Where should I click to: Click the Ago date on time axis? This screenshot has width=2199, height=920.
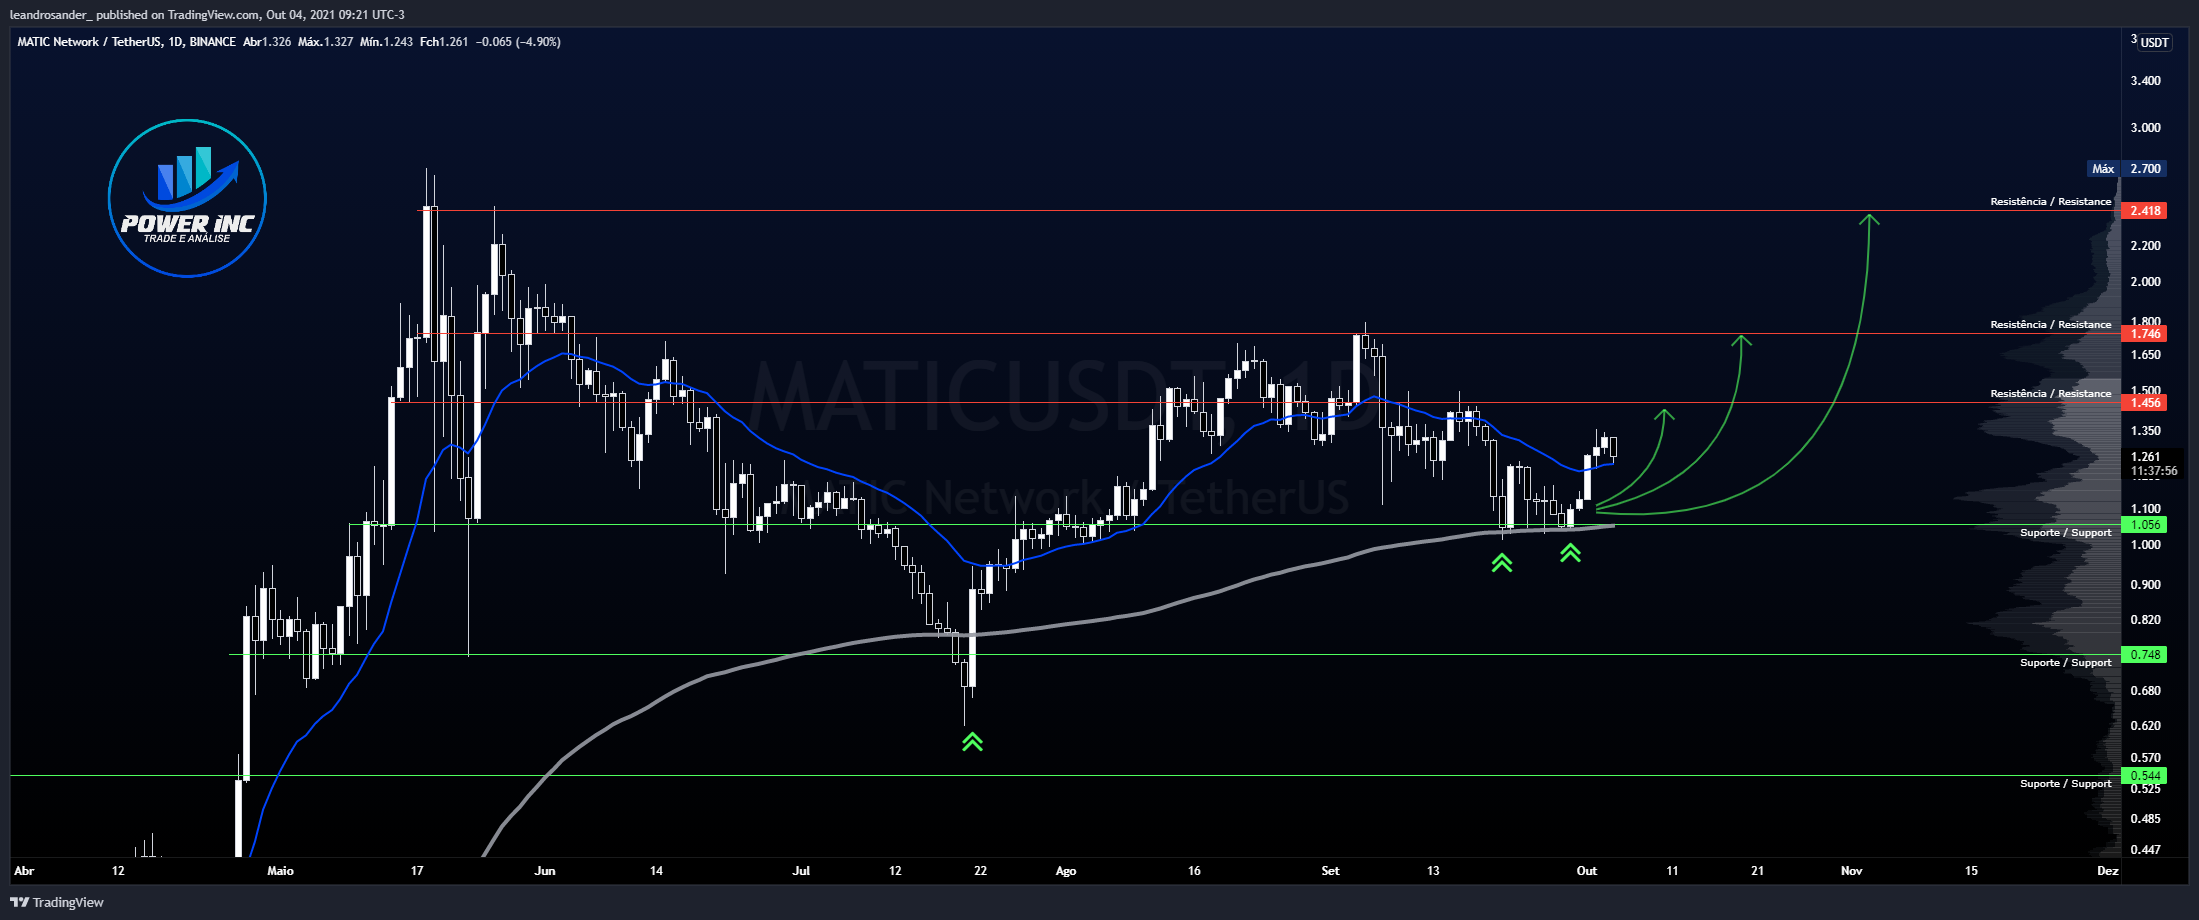coord(1066,871)
